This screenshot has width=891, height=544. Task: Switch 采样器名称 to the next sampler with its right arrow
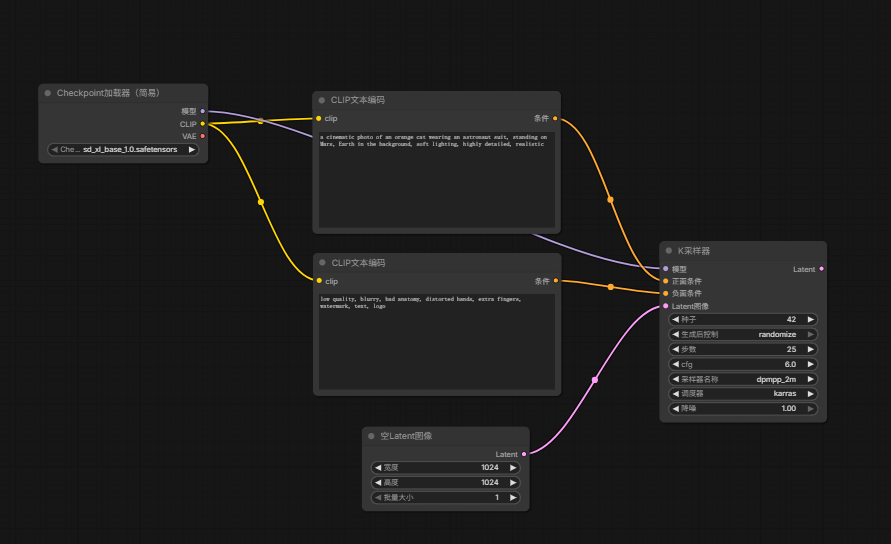coord(811,379)
